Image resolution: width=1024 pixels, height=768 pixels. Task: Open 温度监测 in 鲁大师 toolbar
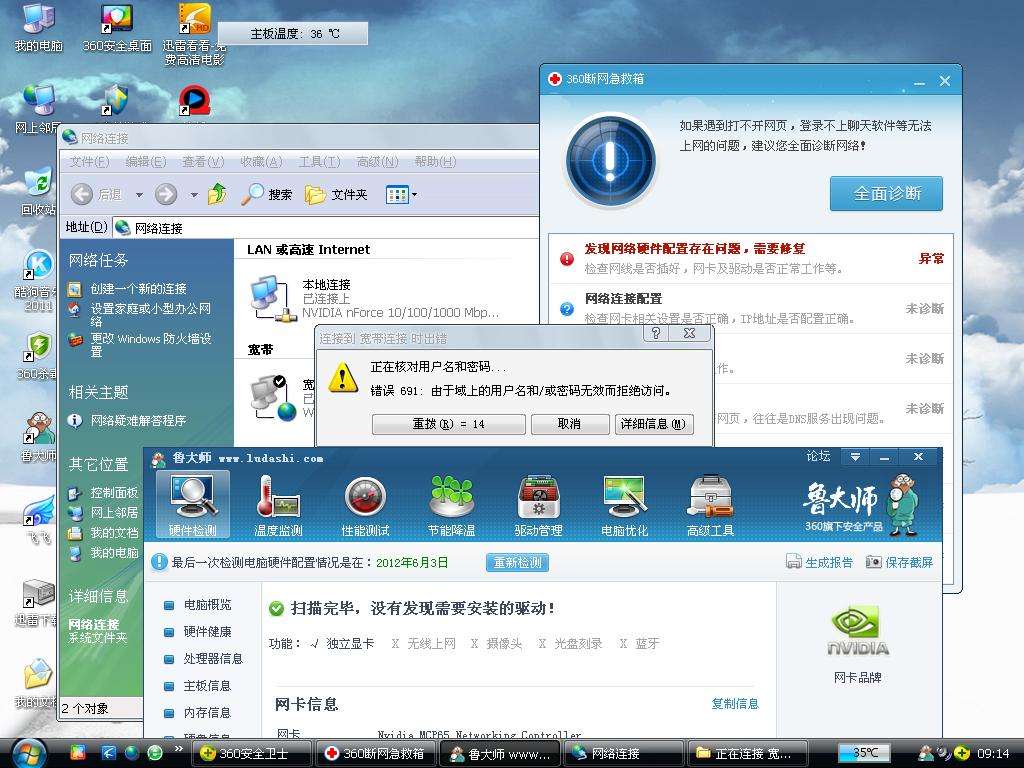tap(280, 503)
